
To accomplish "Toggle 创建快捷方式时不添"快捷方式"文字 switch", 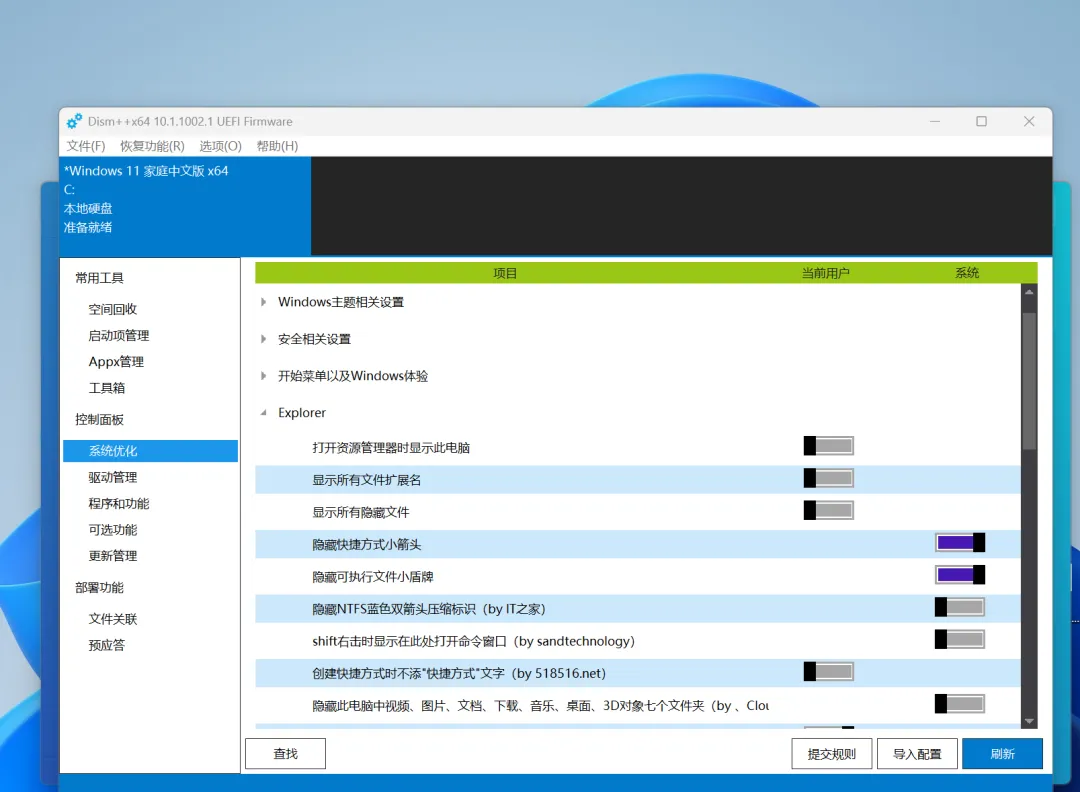I will (x=829, y=671).
